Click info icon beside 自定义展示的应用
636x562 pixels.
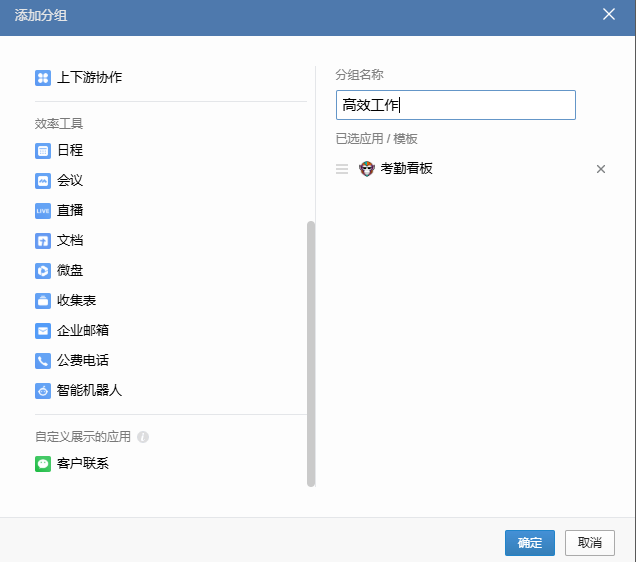[143, 437]
